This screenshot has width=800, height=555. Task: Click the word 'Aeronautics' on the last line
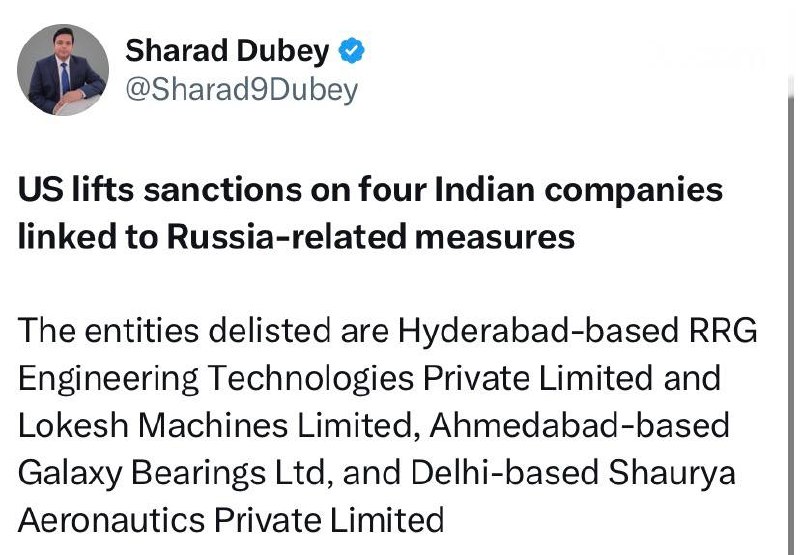111,520
